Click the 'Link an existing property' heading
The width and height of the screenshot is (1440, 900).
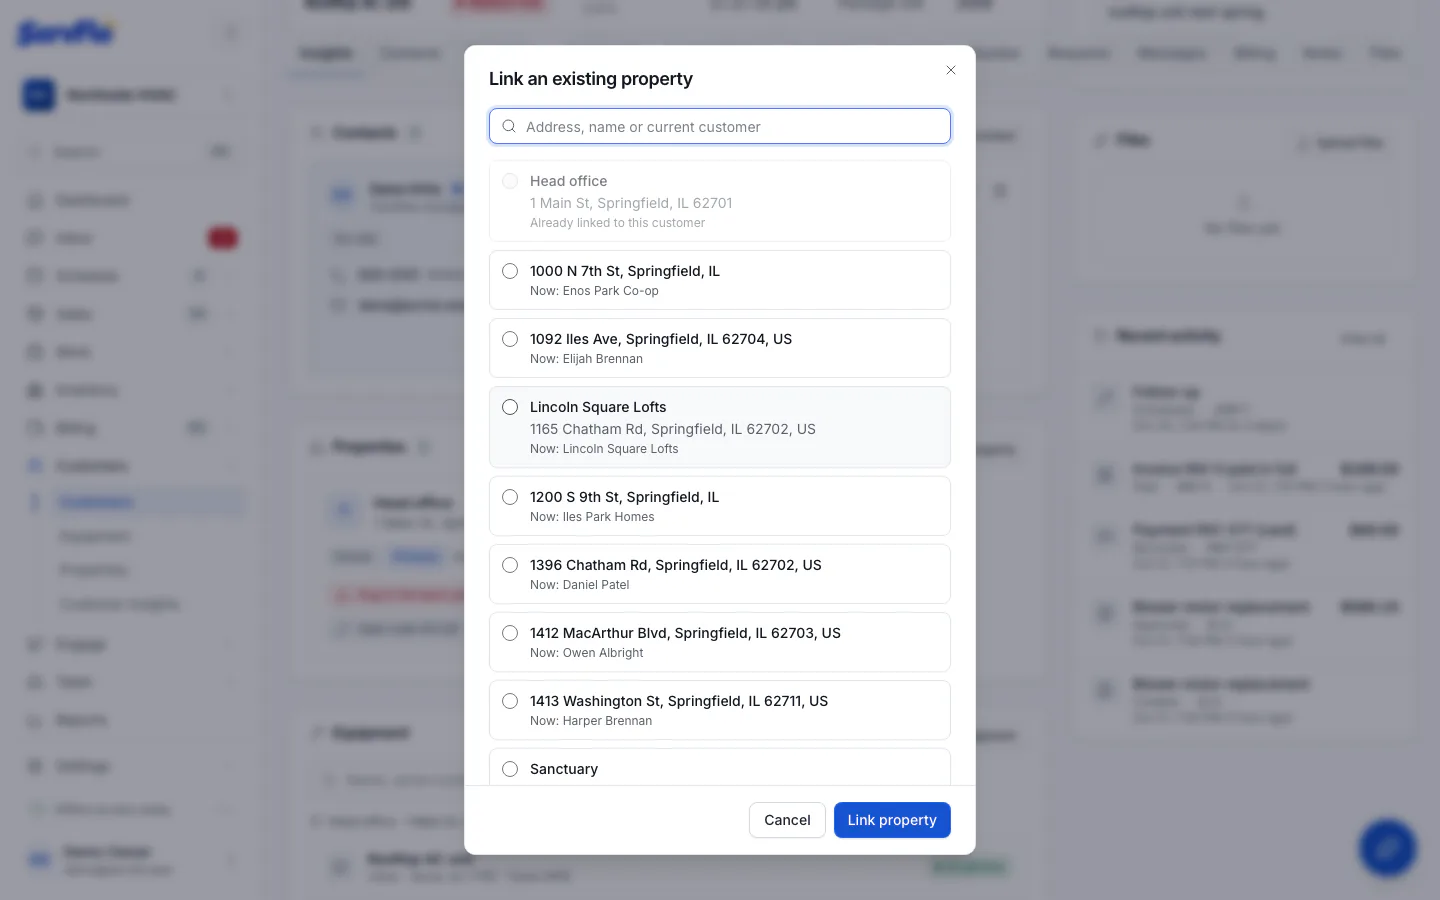point(591,79)
